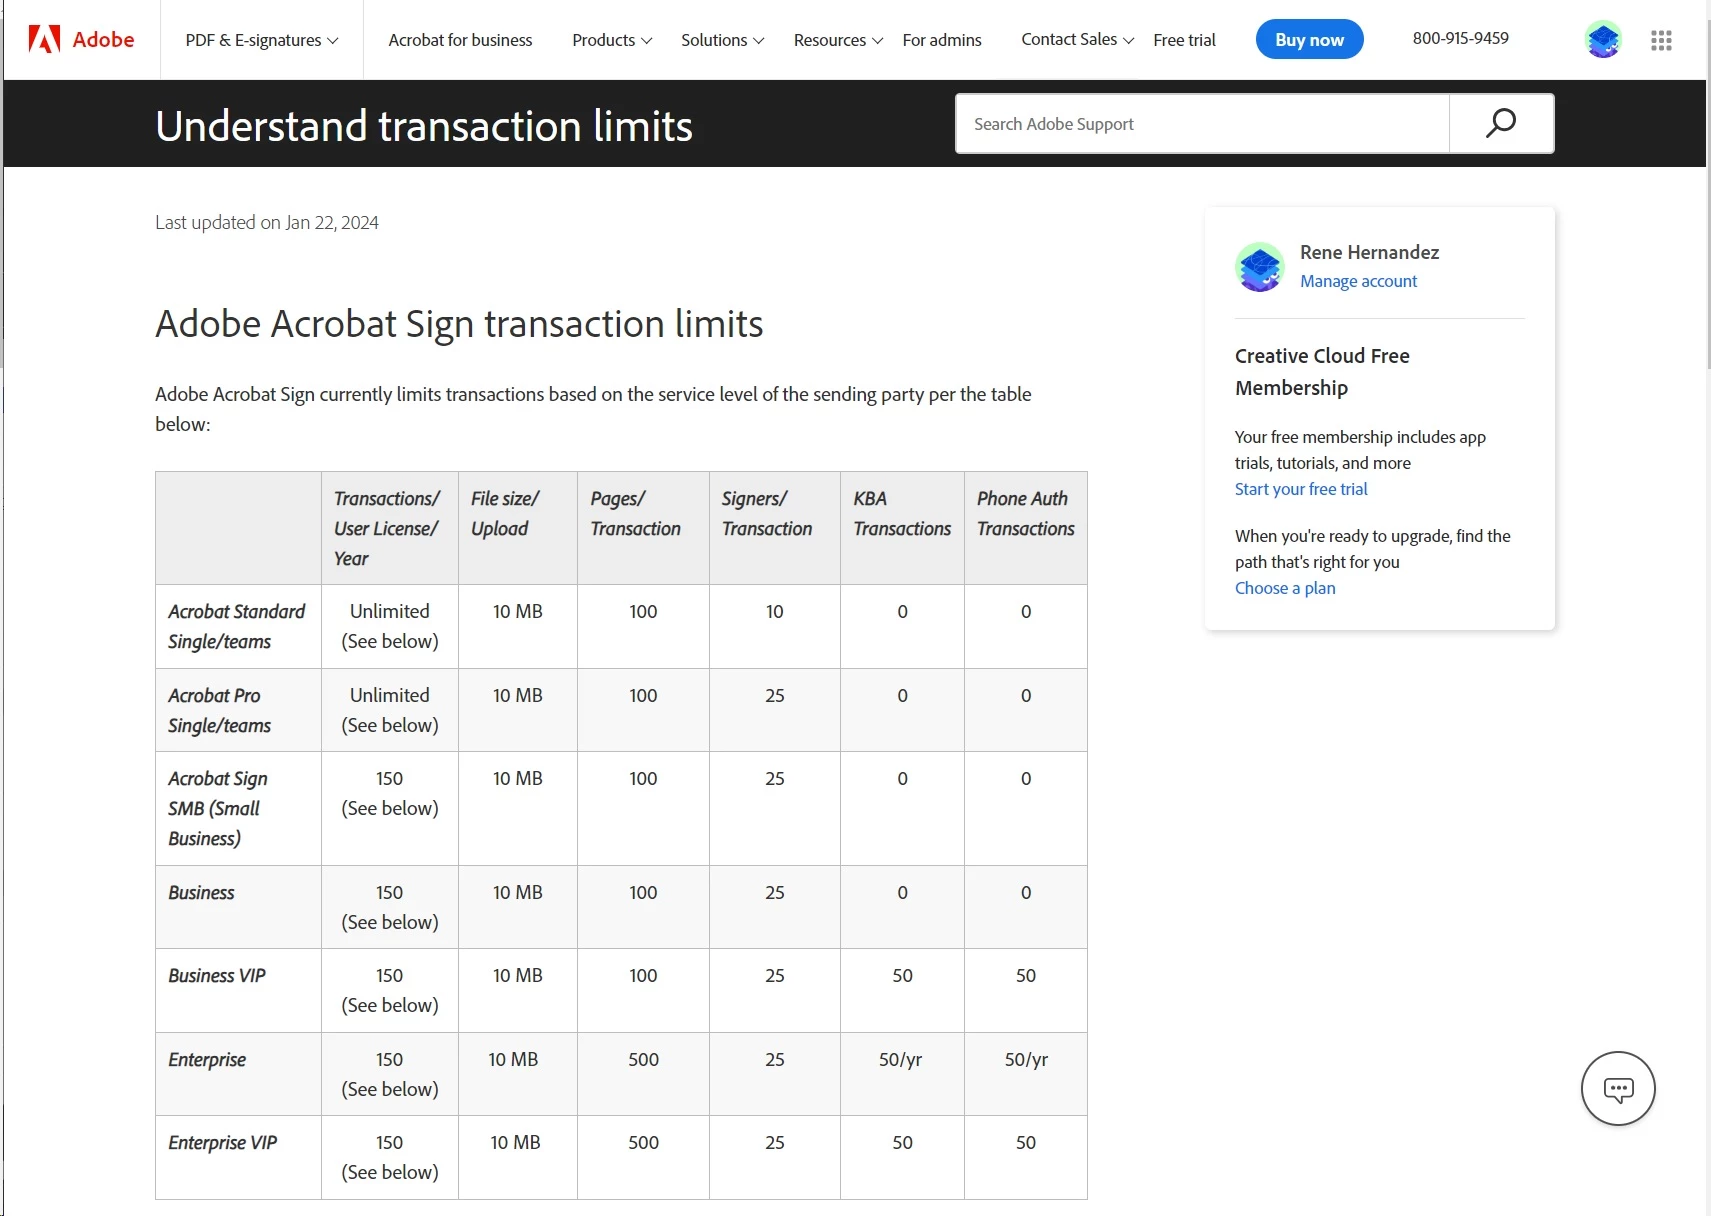The height and width of the screenshot is (1216, 1711).
Task: Click the Adobe logo icon
Action: click(44, 39)
